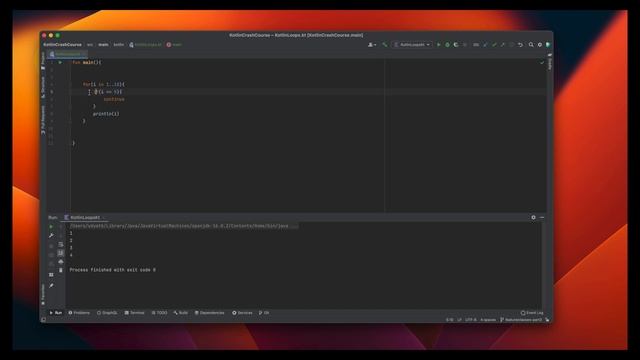Click the inspection checkmark at editor top right
640x360 pixels.
coord(542,63)
